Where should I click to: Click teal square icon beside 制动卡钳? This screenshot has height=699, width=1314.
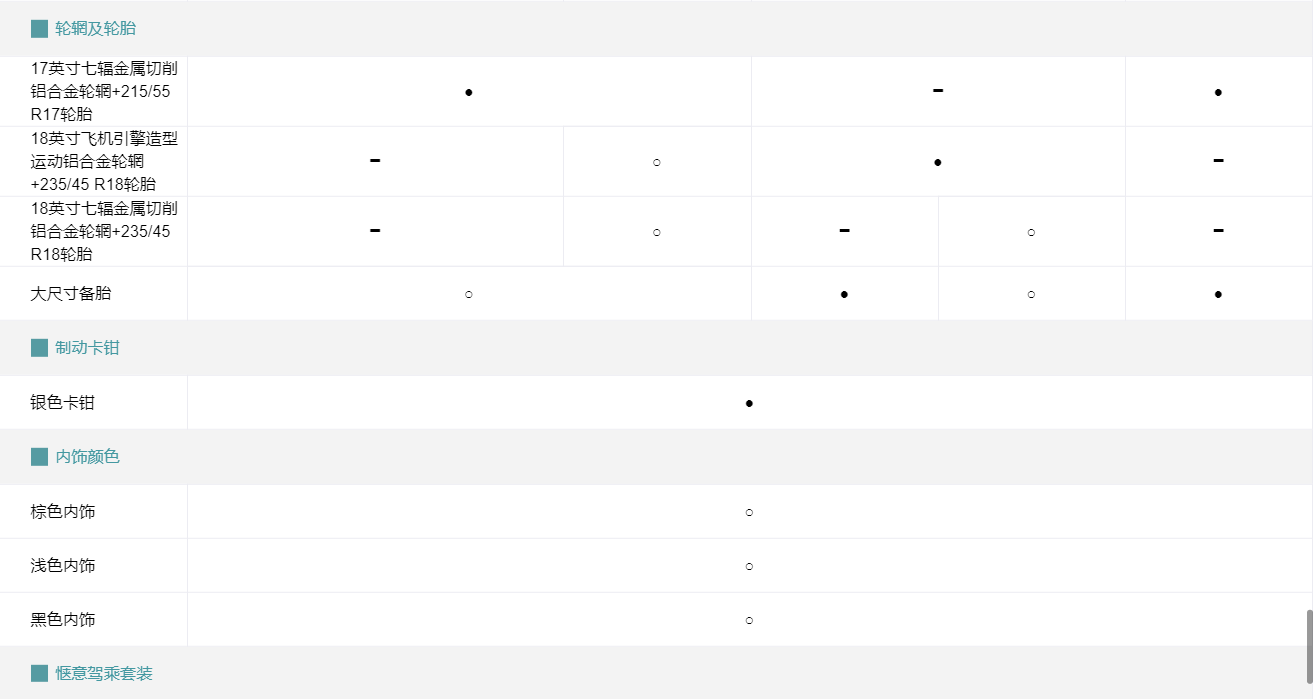pos(39,348)
